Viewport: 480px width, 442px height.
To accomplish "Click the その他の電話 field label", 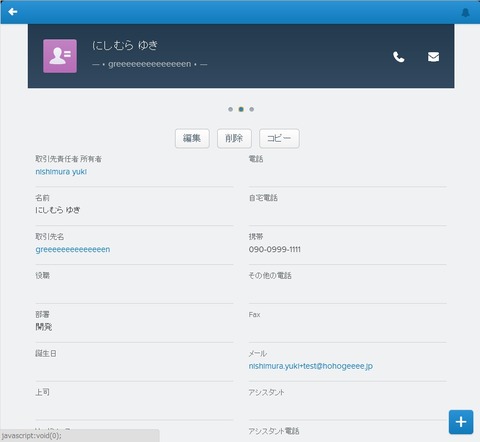I will (x=270, y=276).
